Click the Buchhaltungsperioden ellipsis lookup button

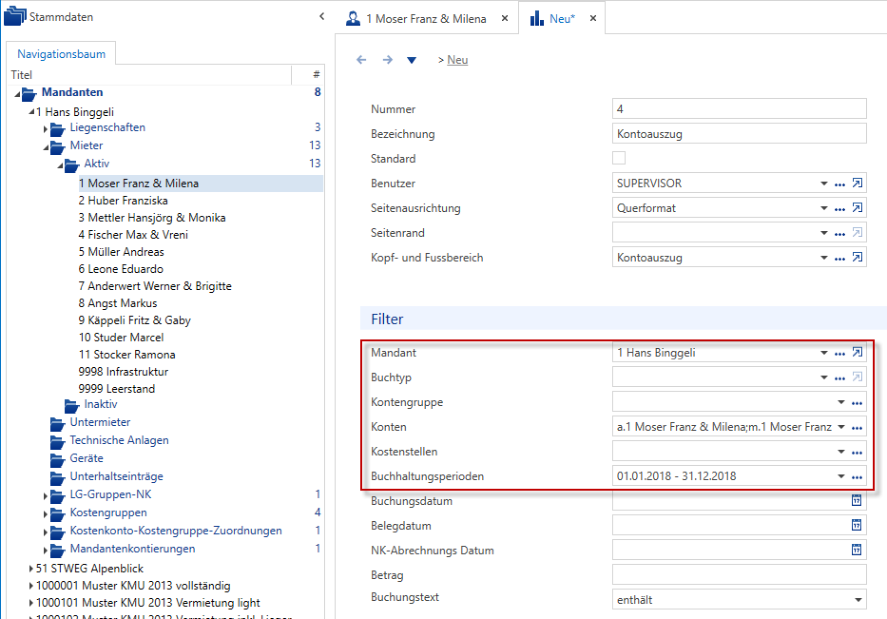857,477
